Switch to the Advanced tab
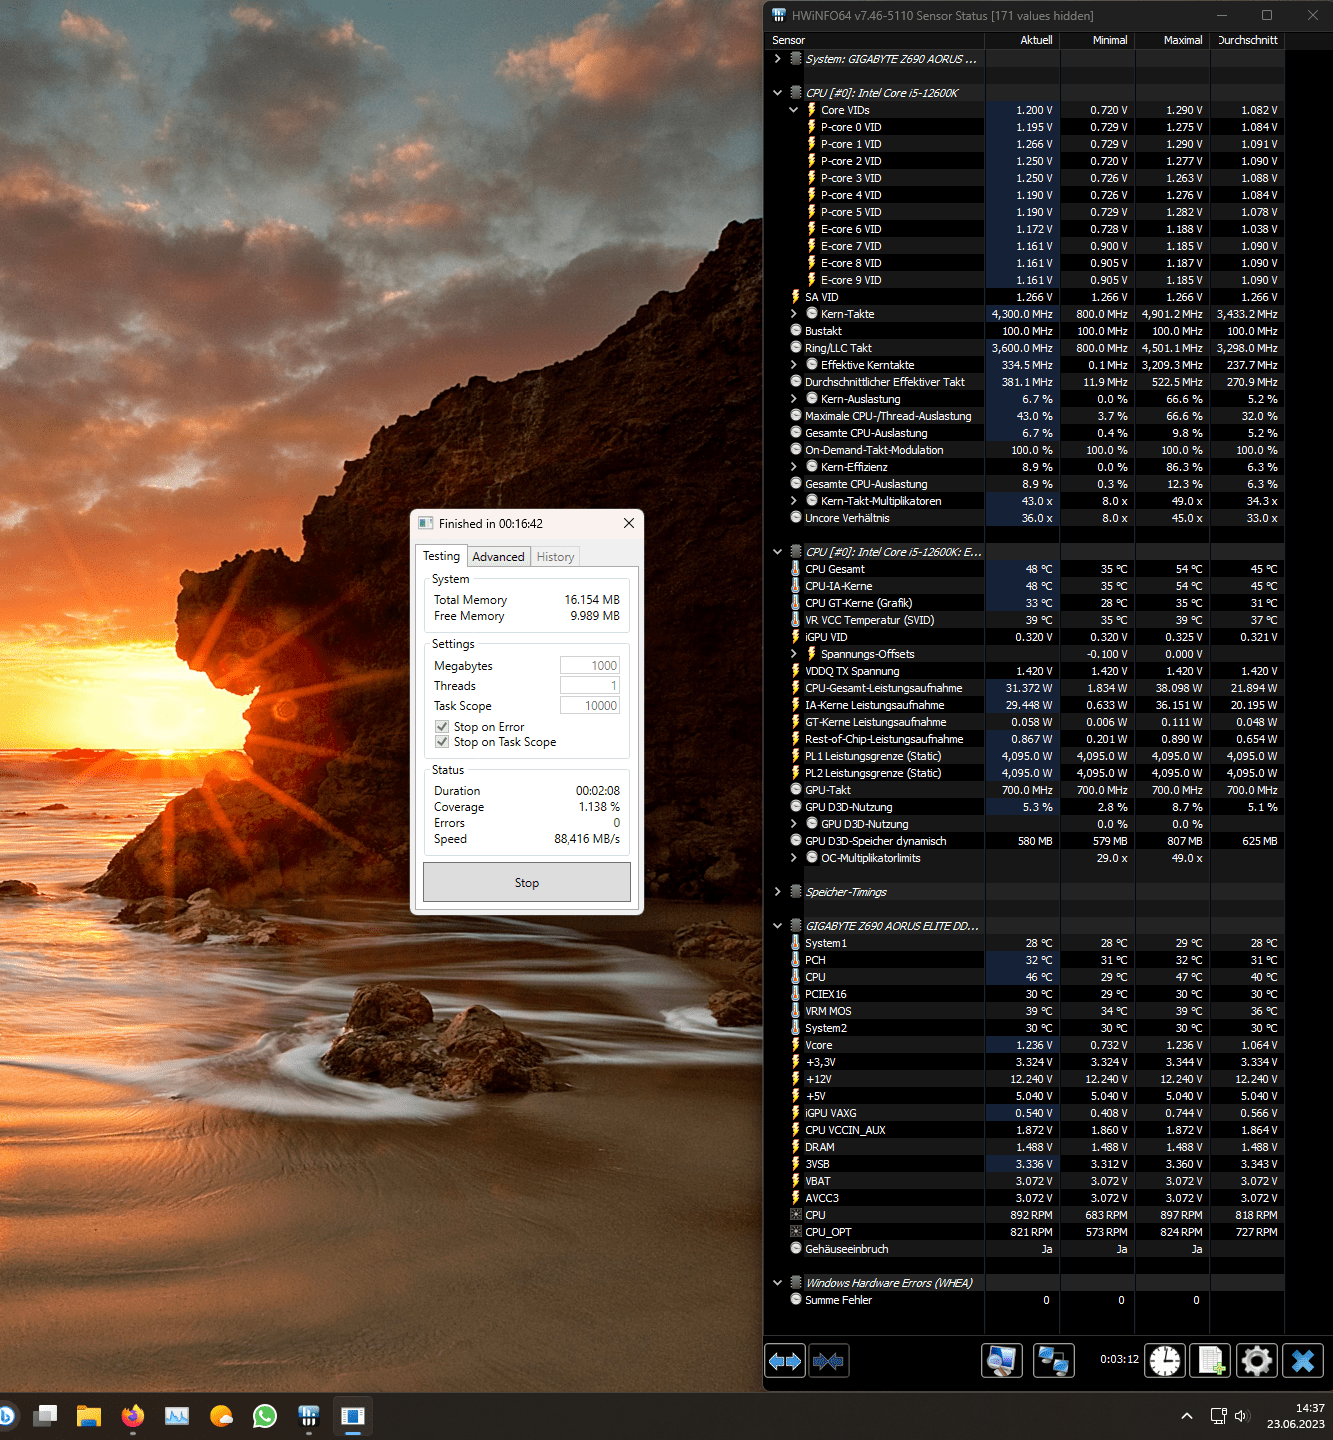Image resolution: width=1333 pixels, height=1440 pixels. coord(498,557)
